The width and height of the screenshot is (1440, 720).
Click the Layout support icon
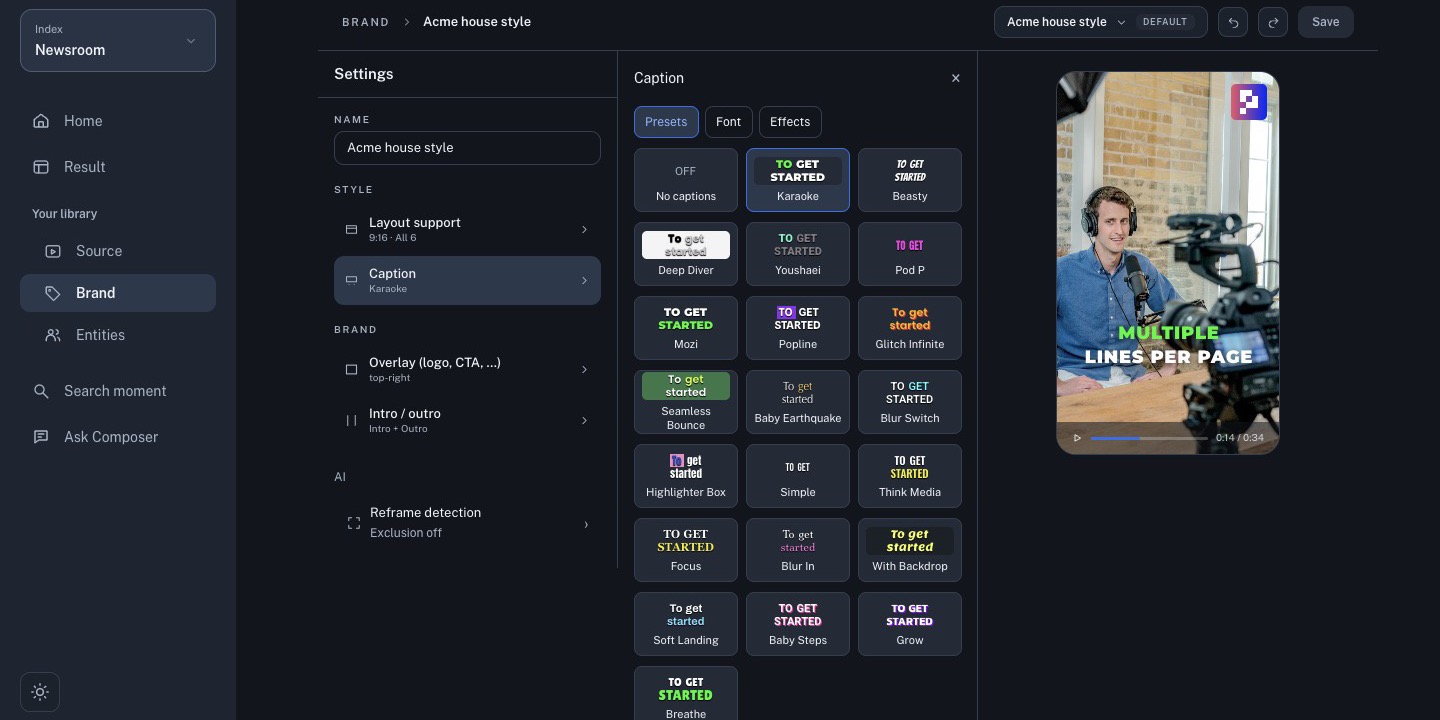(x=351, y=230)
